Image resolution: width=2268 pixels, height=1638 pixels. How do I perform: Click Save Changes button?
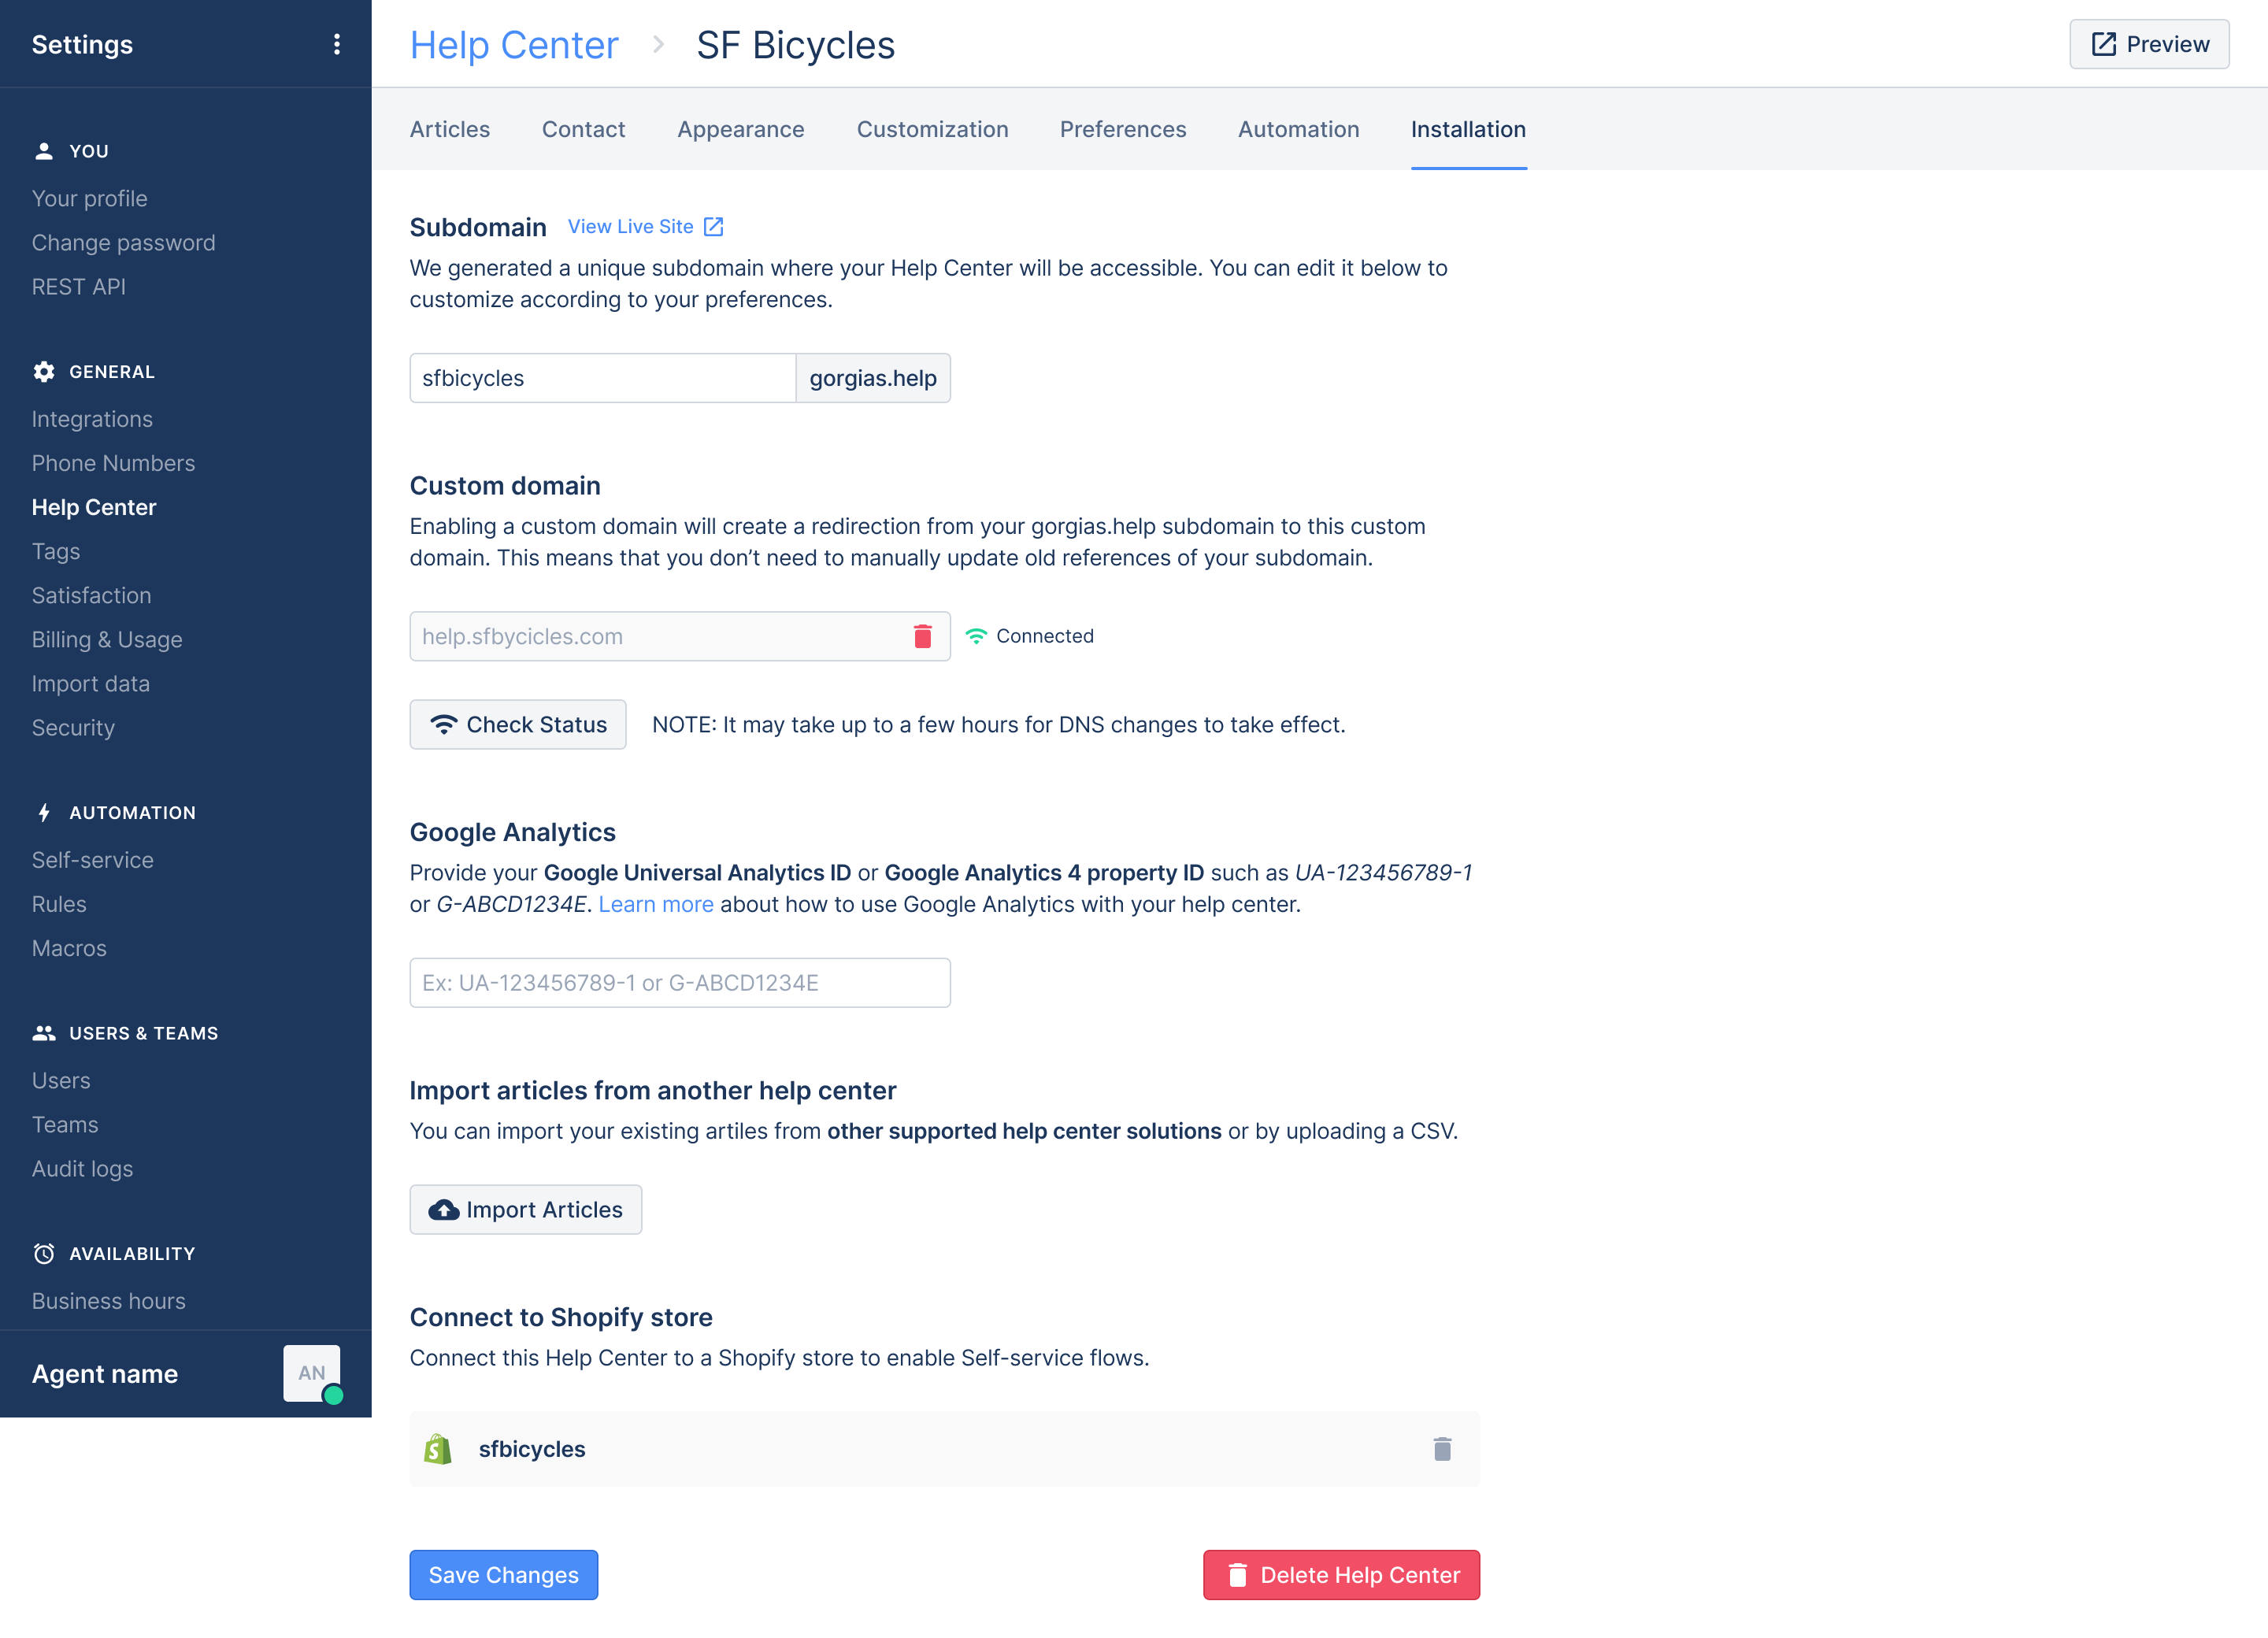pos(504,1574)
